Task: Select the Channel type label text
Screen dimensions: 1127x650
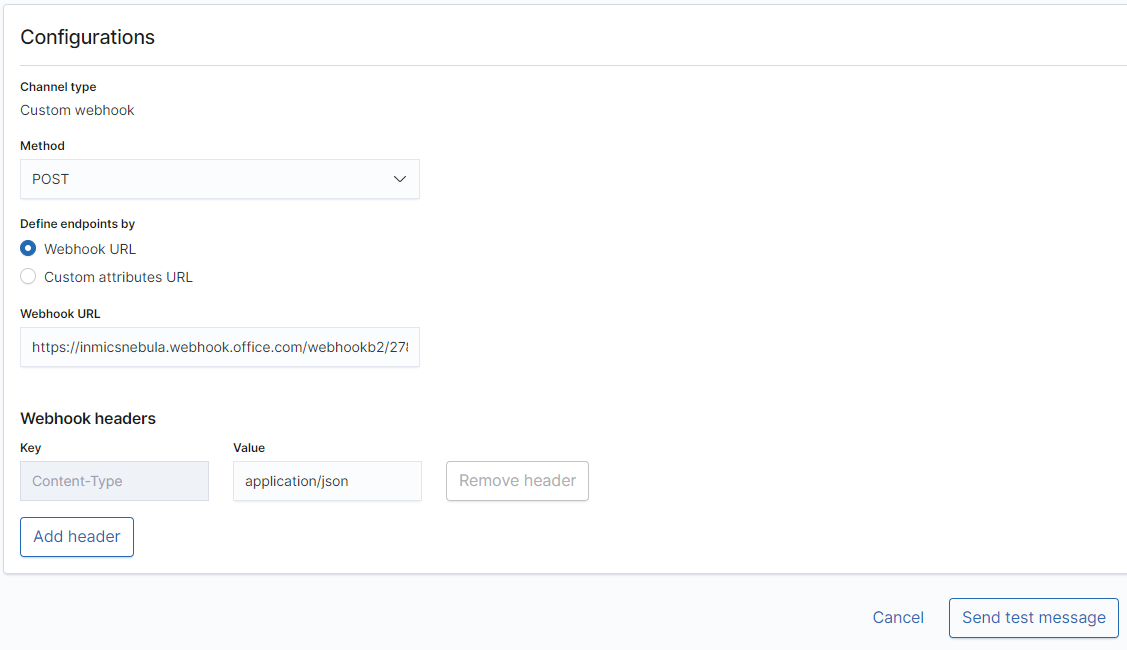Action: point(58,87)
